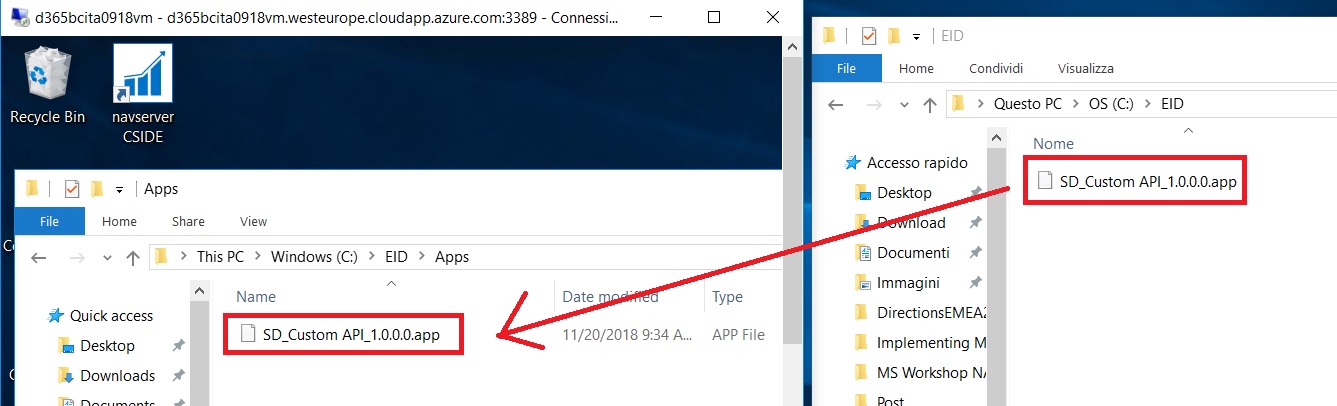Open Home tab in Apps window
1337x406 pixels.
point(119,221)
